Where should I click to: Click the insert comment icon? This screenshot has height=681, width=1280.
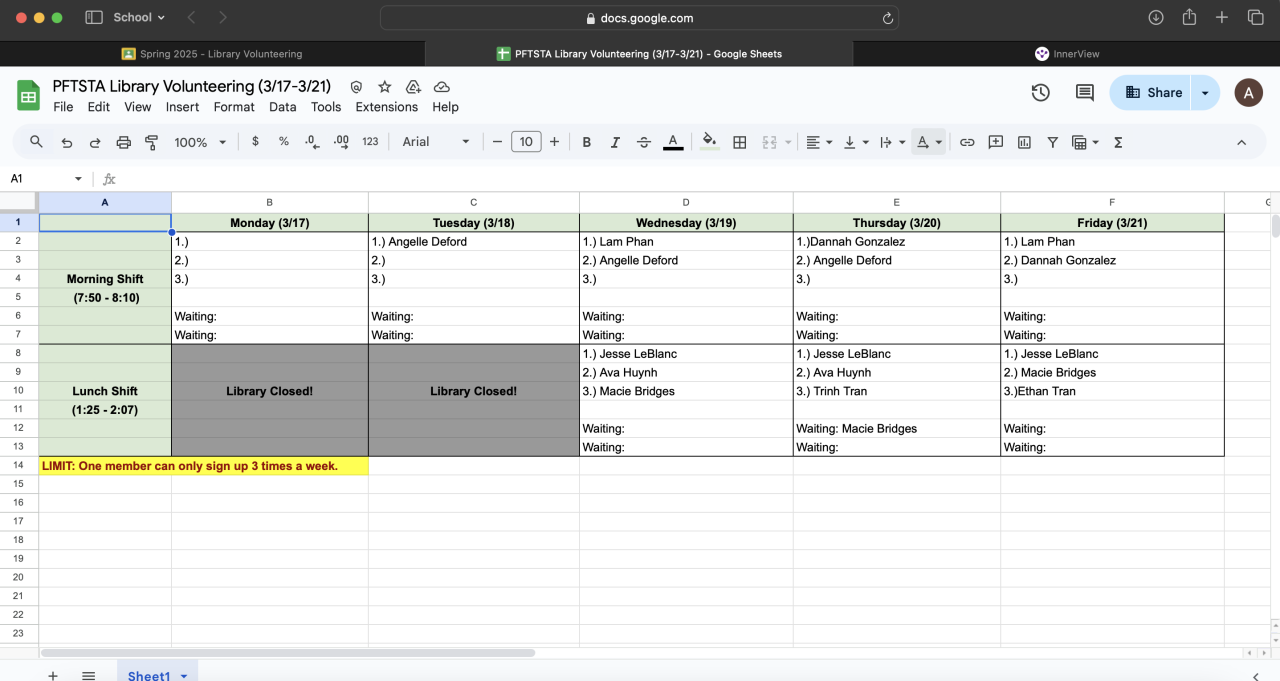tap(996, 142)
